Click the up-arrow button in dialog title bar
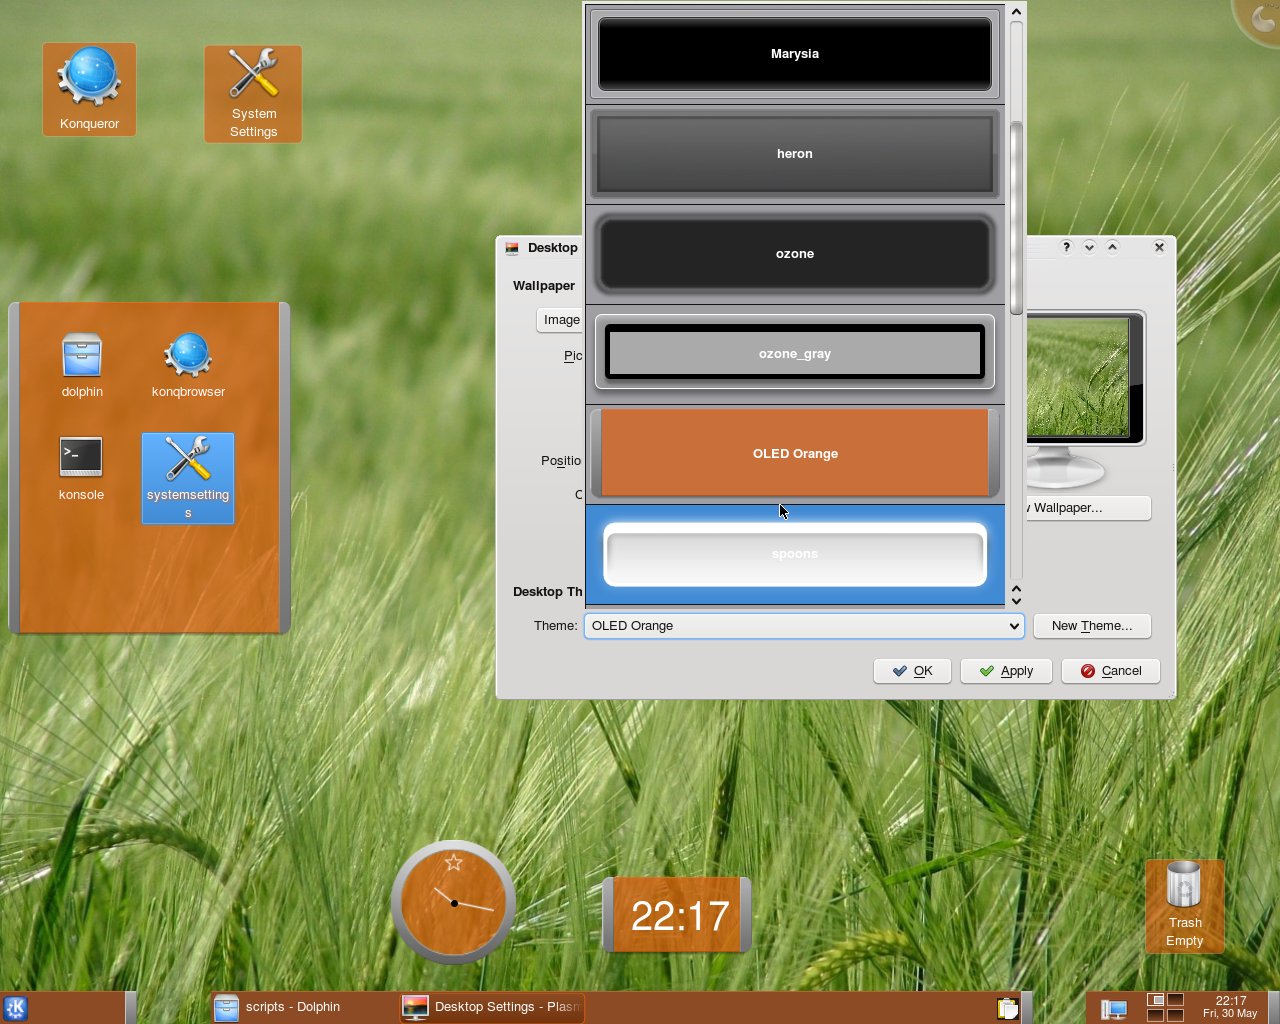This screenshot has width=1280, height=1024. point(1112,247)
